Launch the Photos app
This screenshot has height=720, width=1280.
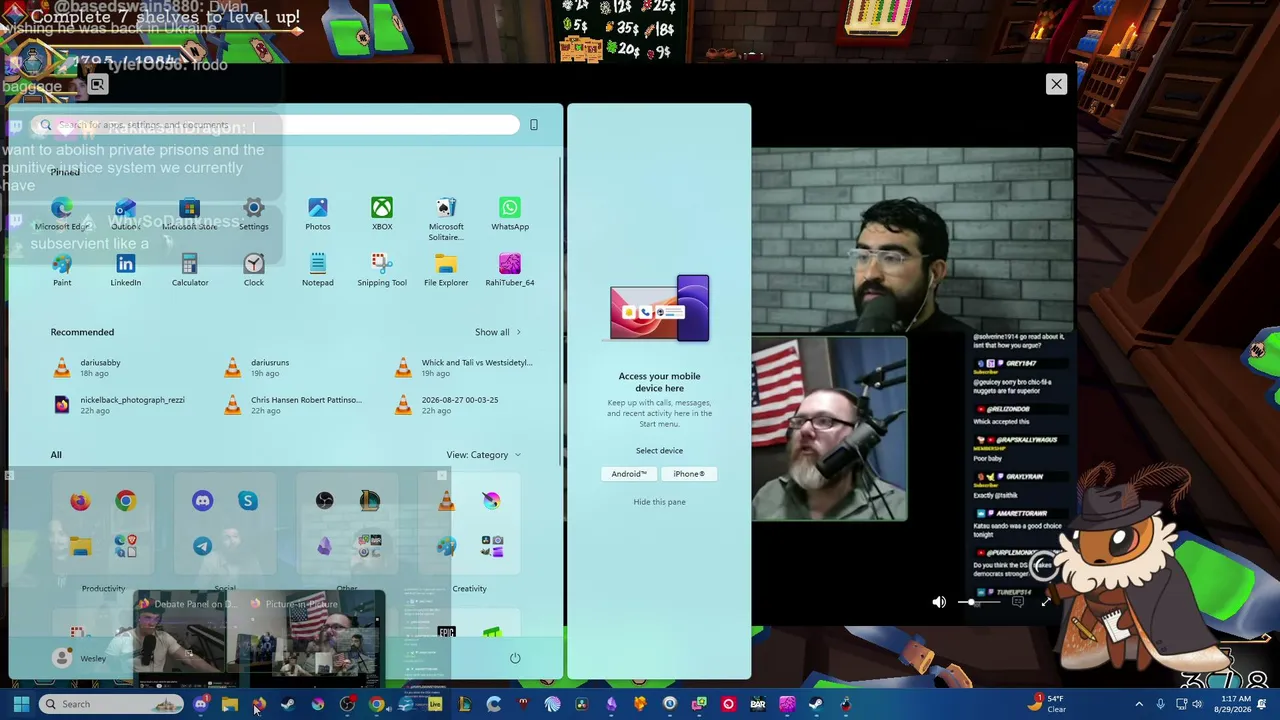pyautogui.click(x=318, y=214)
